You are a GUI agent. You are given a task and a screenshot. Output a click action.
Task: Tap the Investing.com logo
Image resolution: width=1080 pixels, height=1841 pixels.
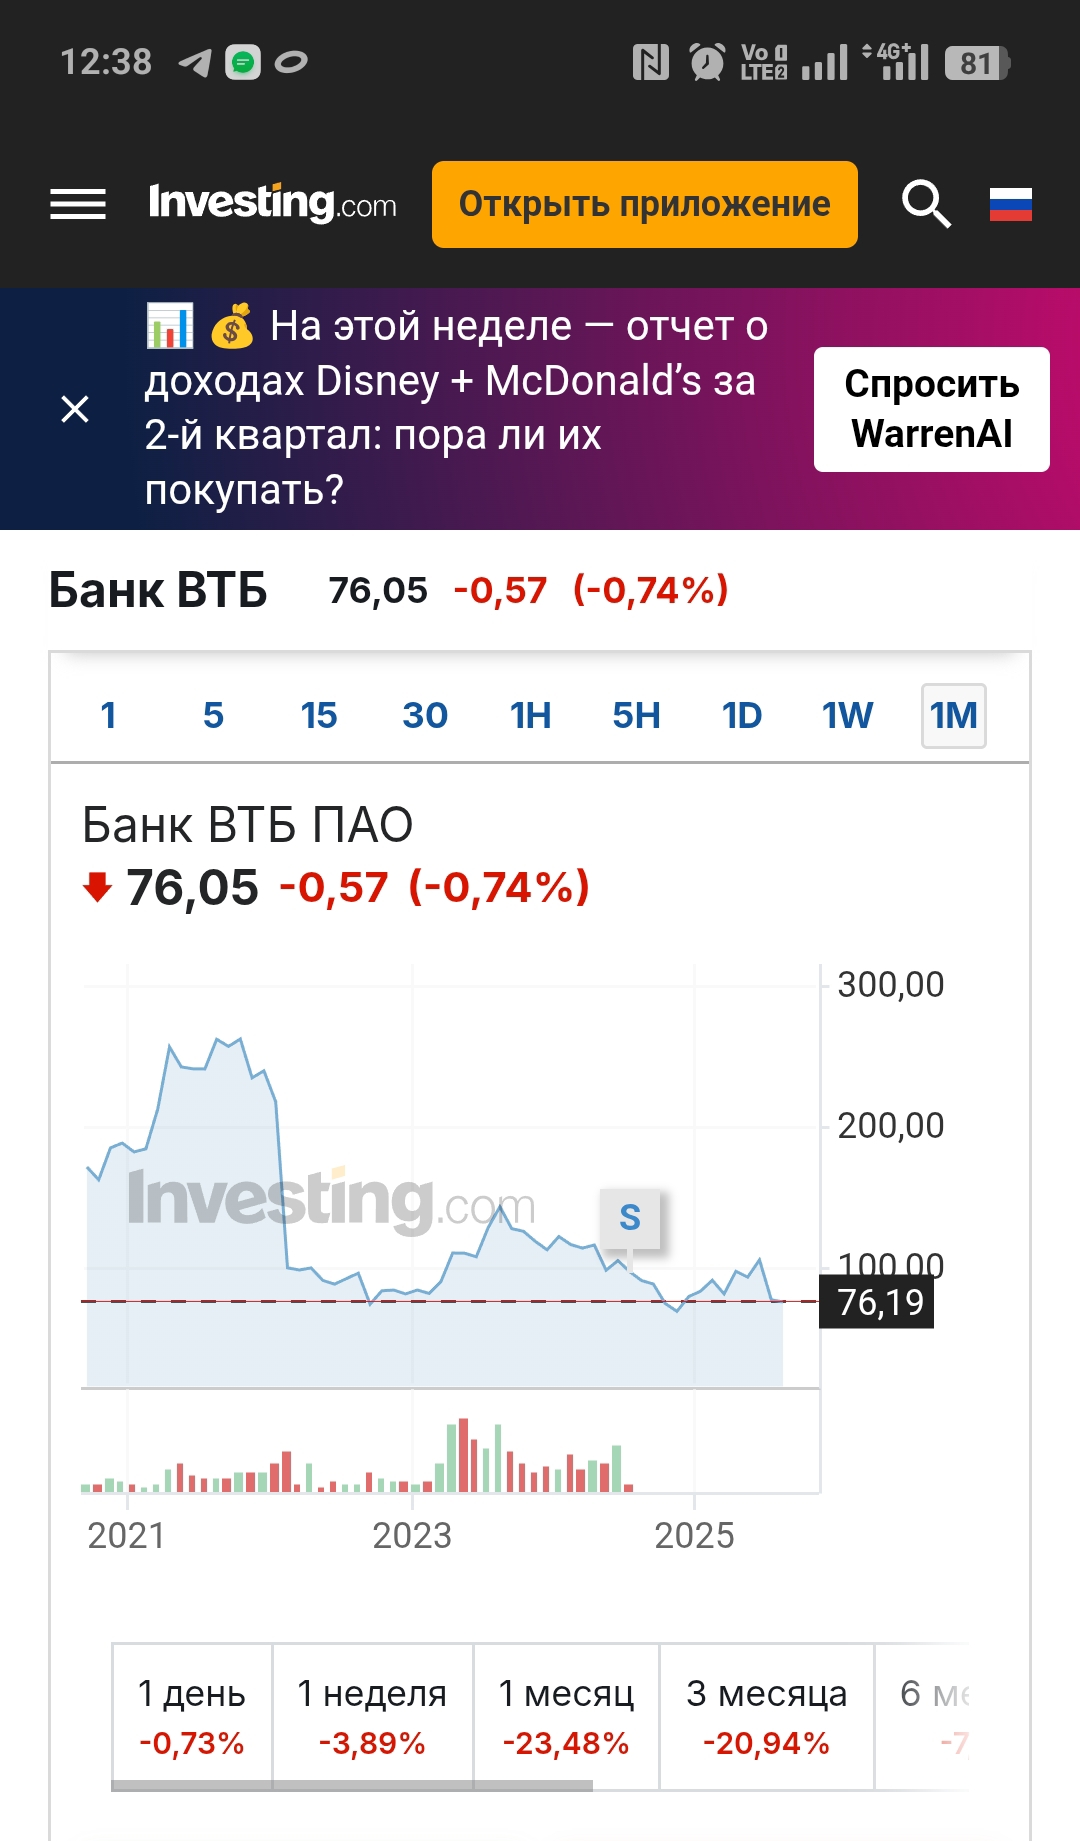pyautogui.click(x=272, y=203)
